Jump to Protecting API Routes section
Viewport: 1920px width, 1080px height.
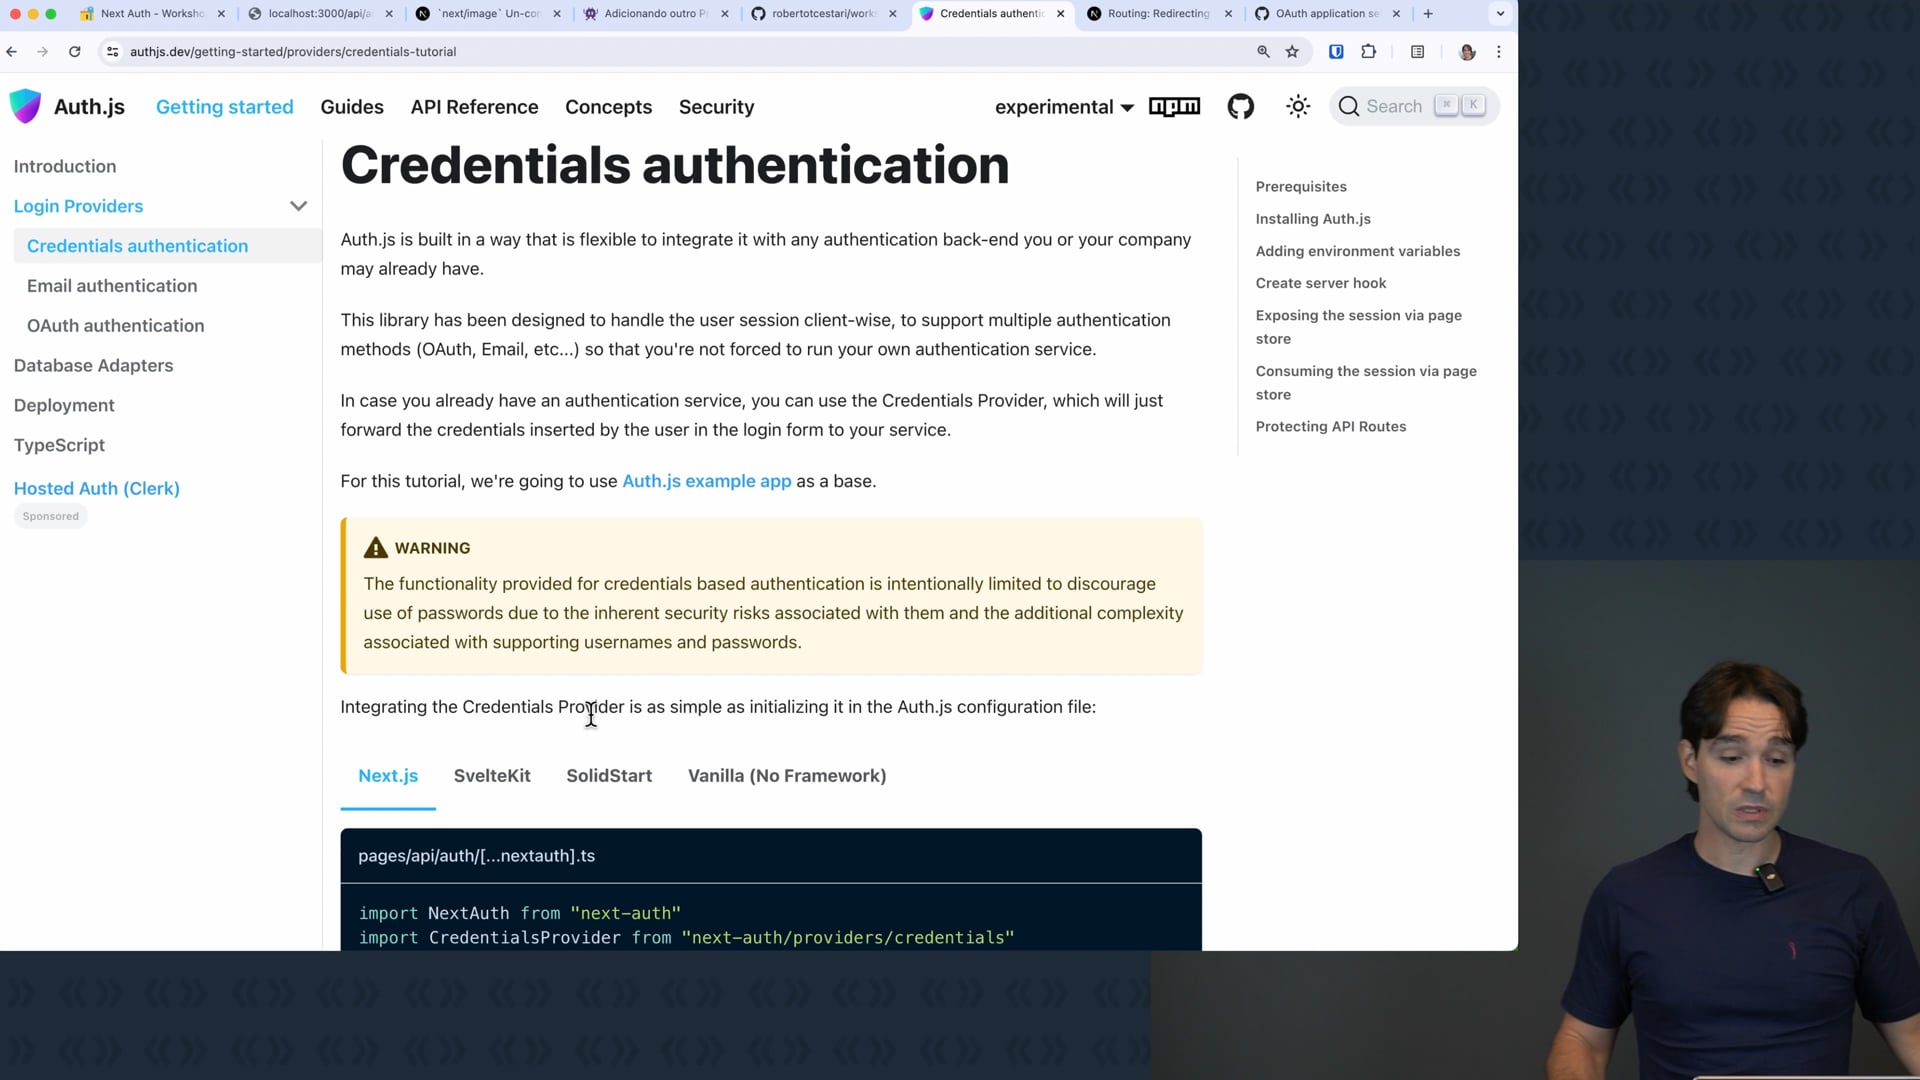click(x=1330, y=427)
